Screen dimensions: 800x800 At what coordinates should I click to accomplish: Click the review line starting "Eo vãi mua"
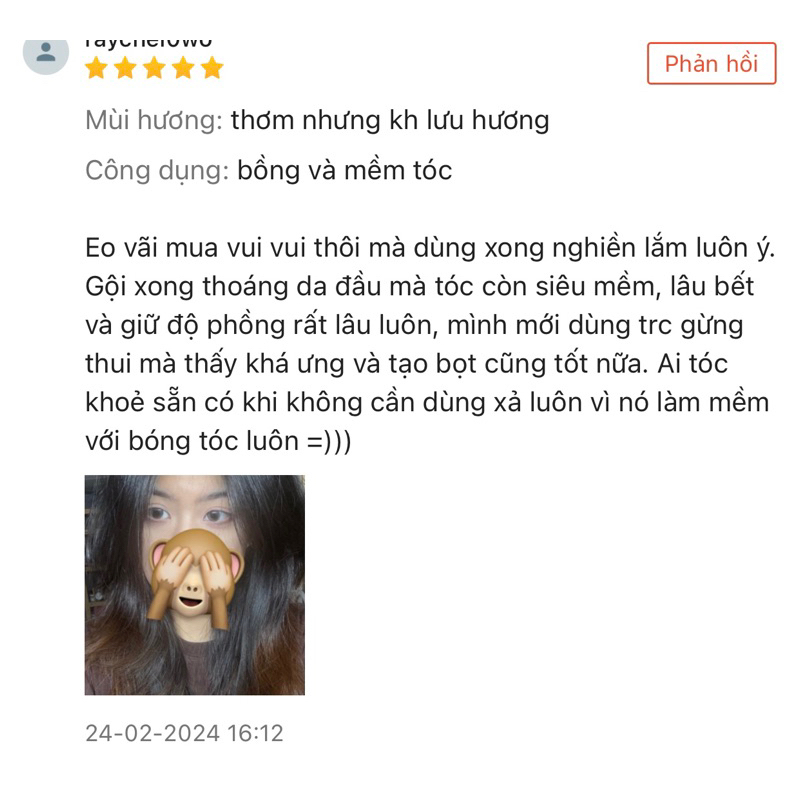(430, 248)
